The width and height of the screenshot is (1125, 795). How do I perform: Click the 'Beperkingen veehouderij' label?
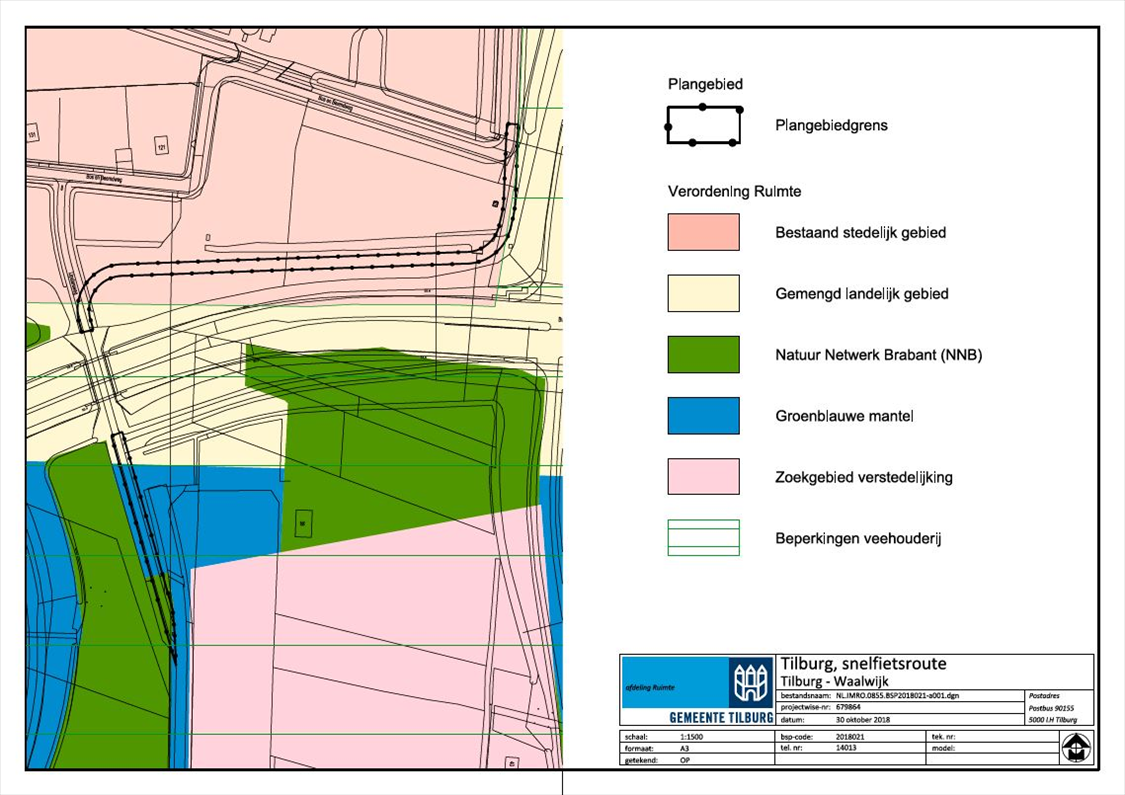[x=858, y=538]
